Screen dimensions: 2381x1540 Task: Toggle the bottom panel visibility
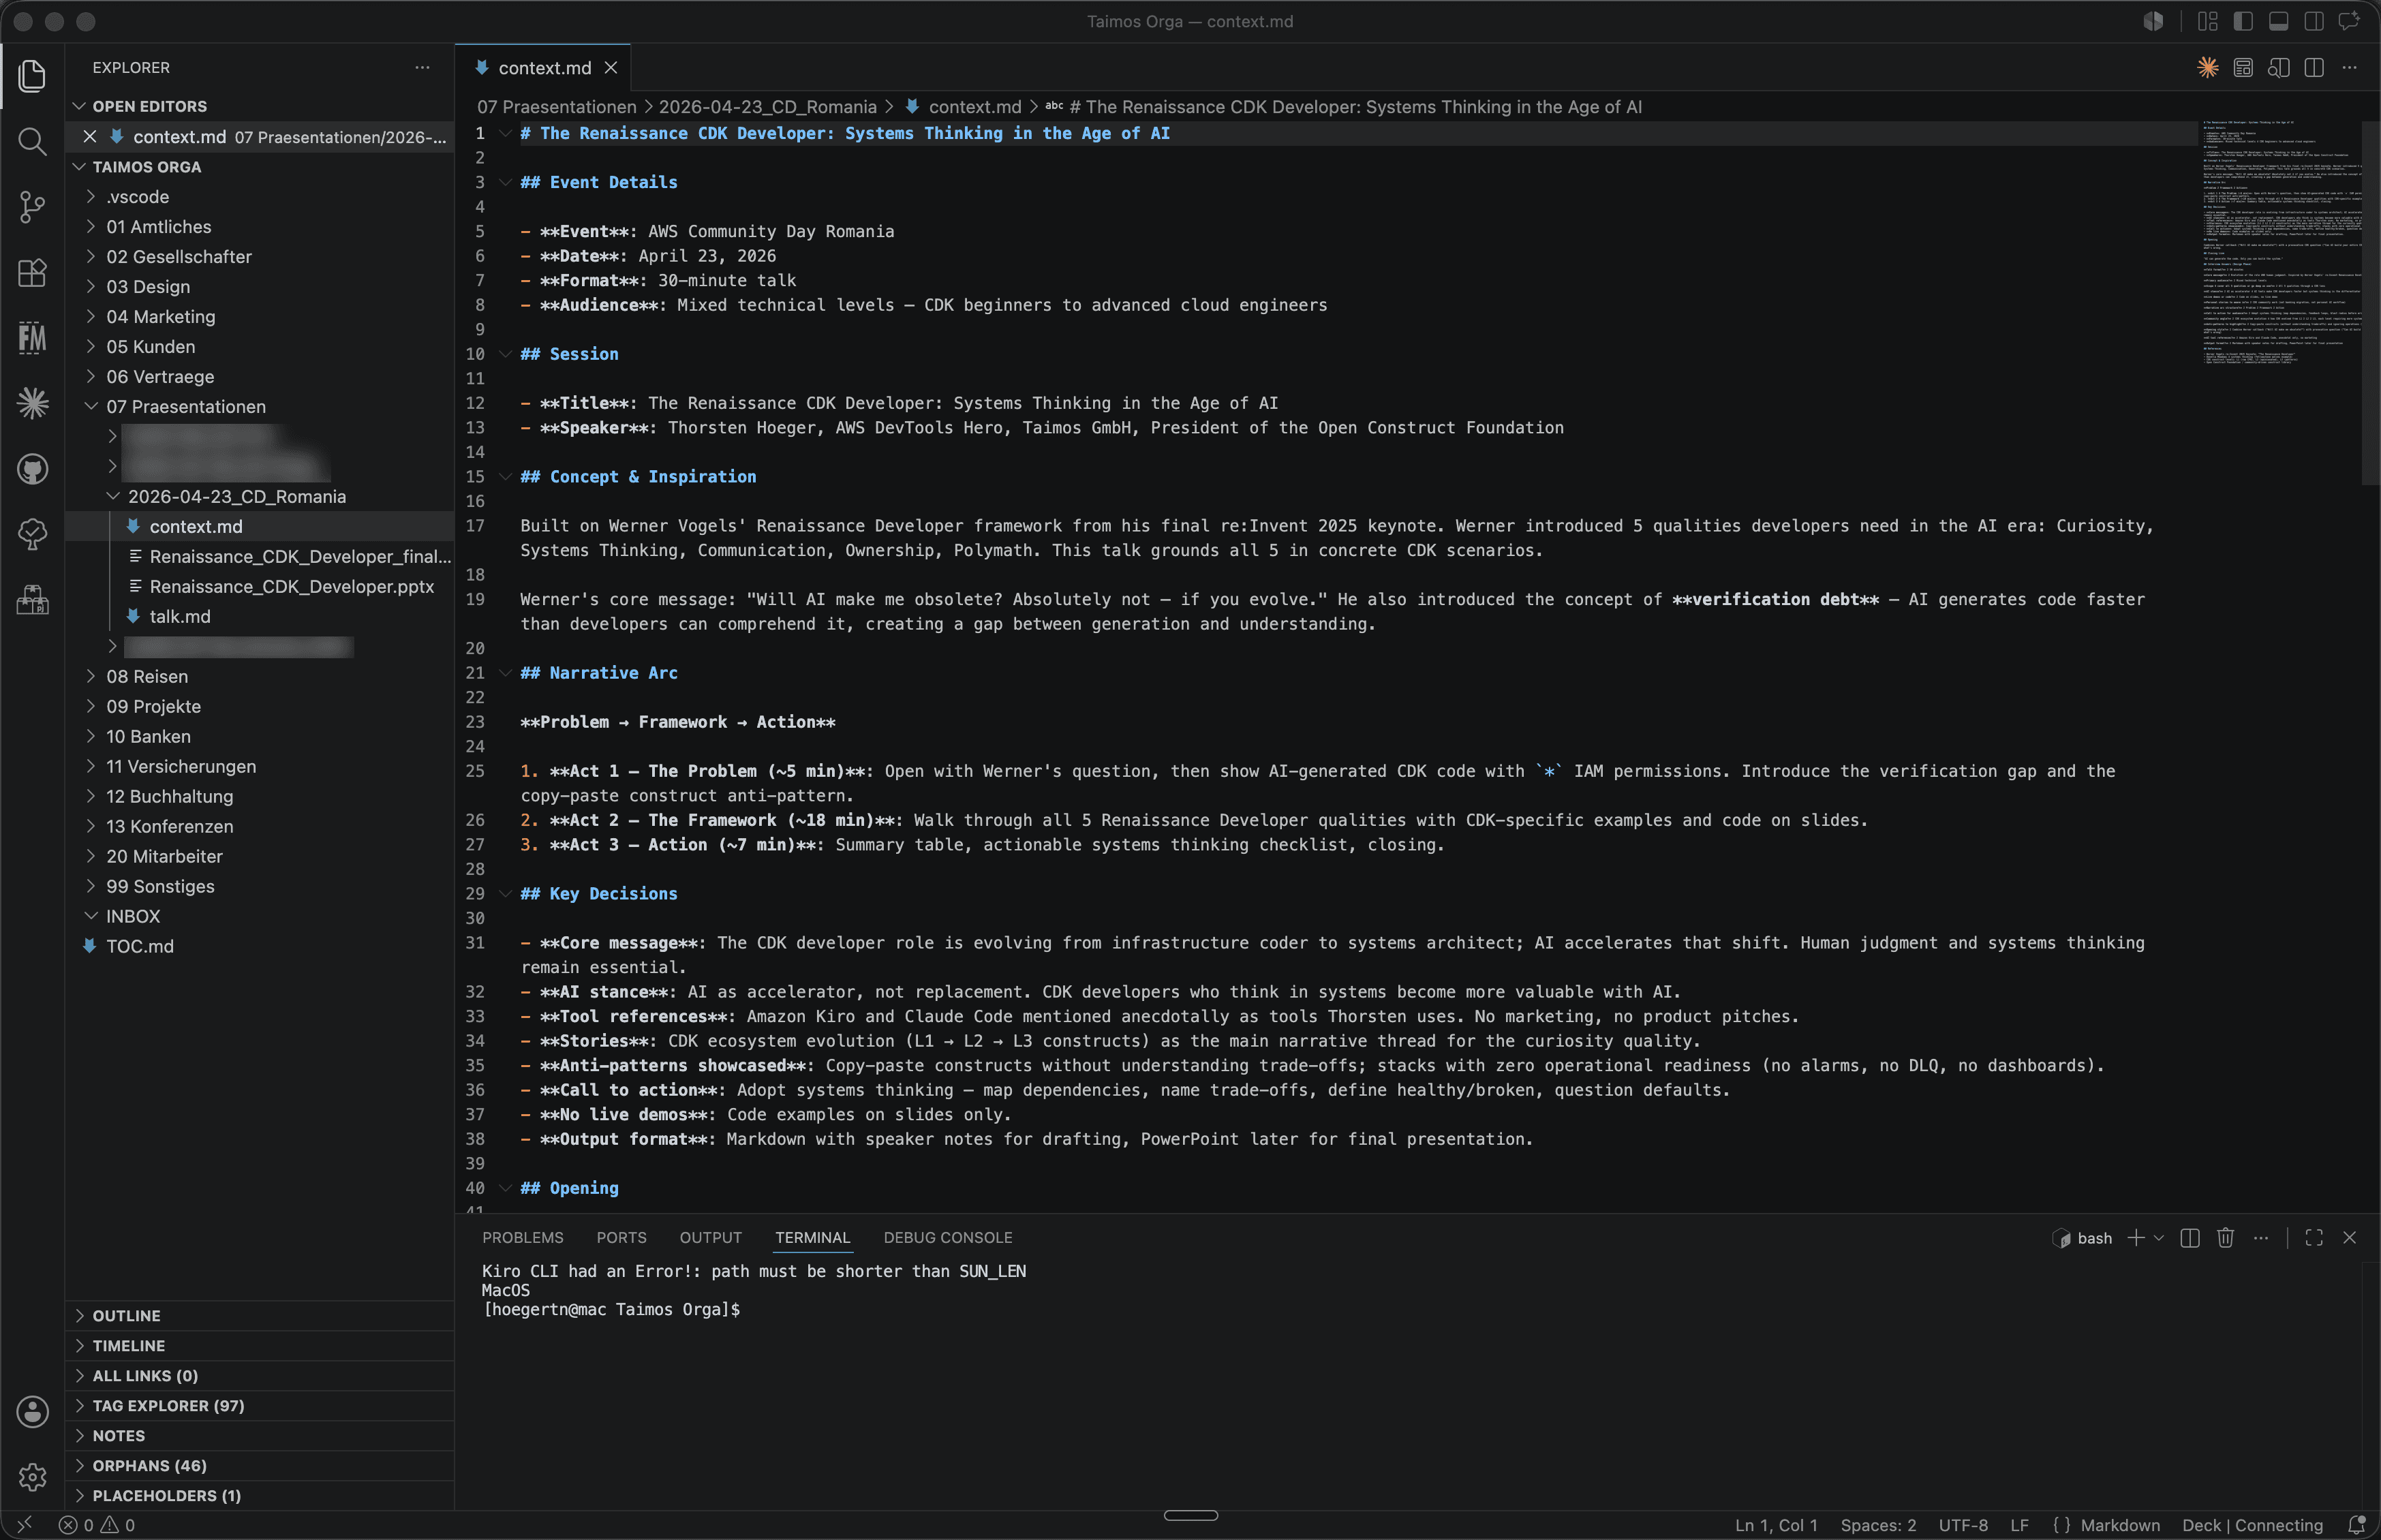pyautogui.click(x=2279, y=21)
